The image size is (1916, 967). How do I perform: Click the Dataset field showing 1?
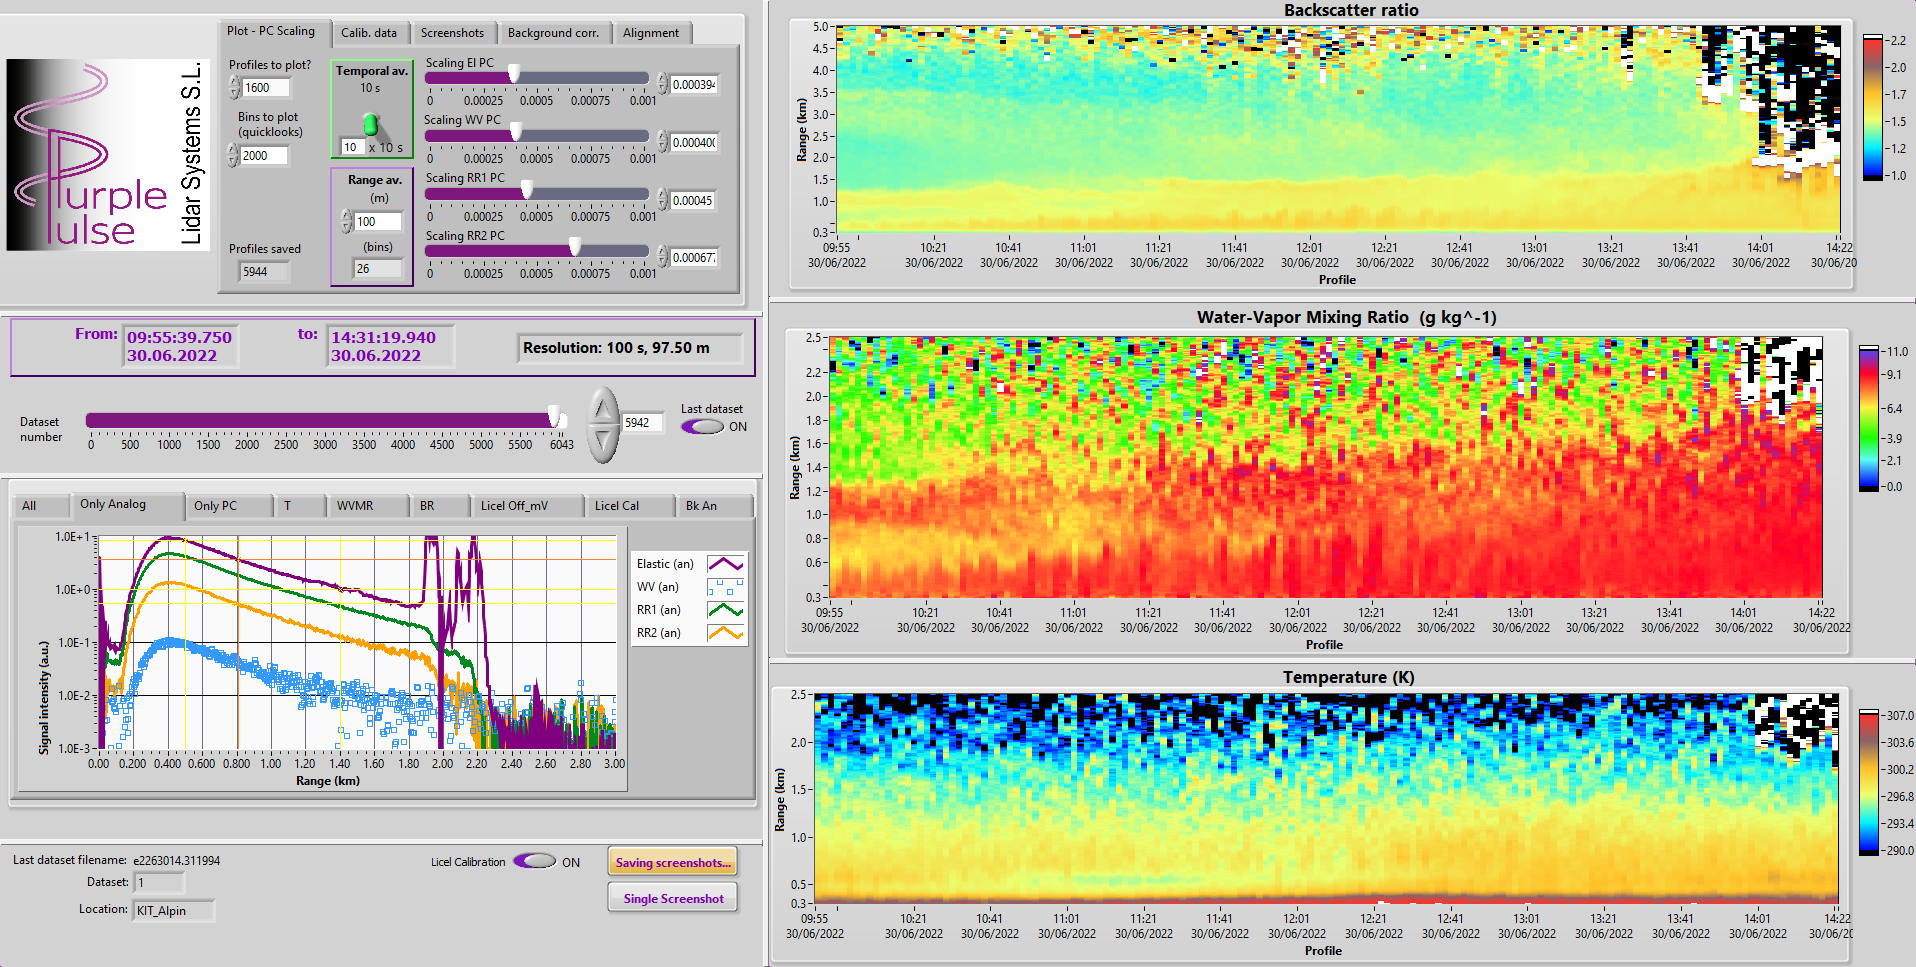coord(159,883)
